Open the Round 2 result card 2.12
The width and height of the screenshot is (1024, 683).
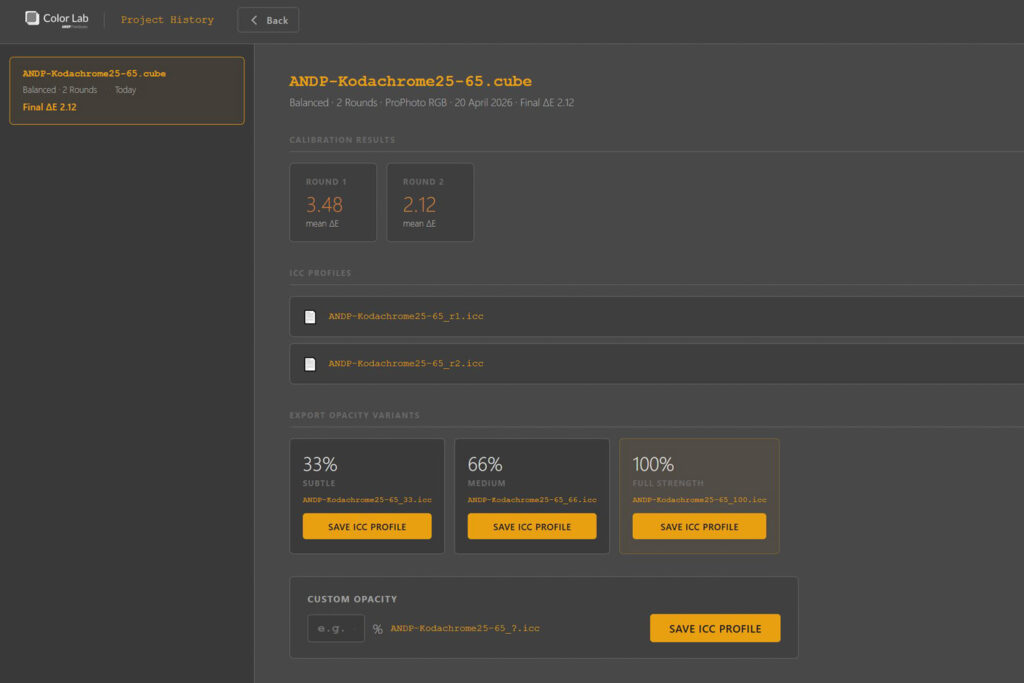pyautogui.click(x=430, y=202)
